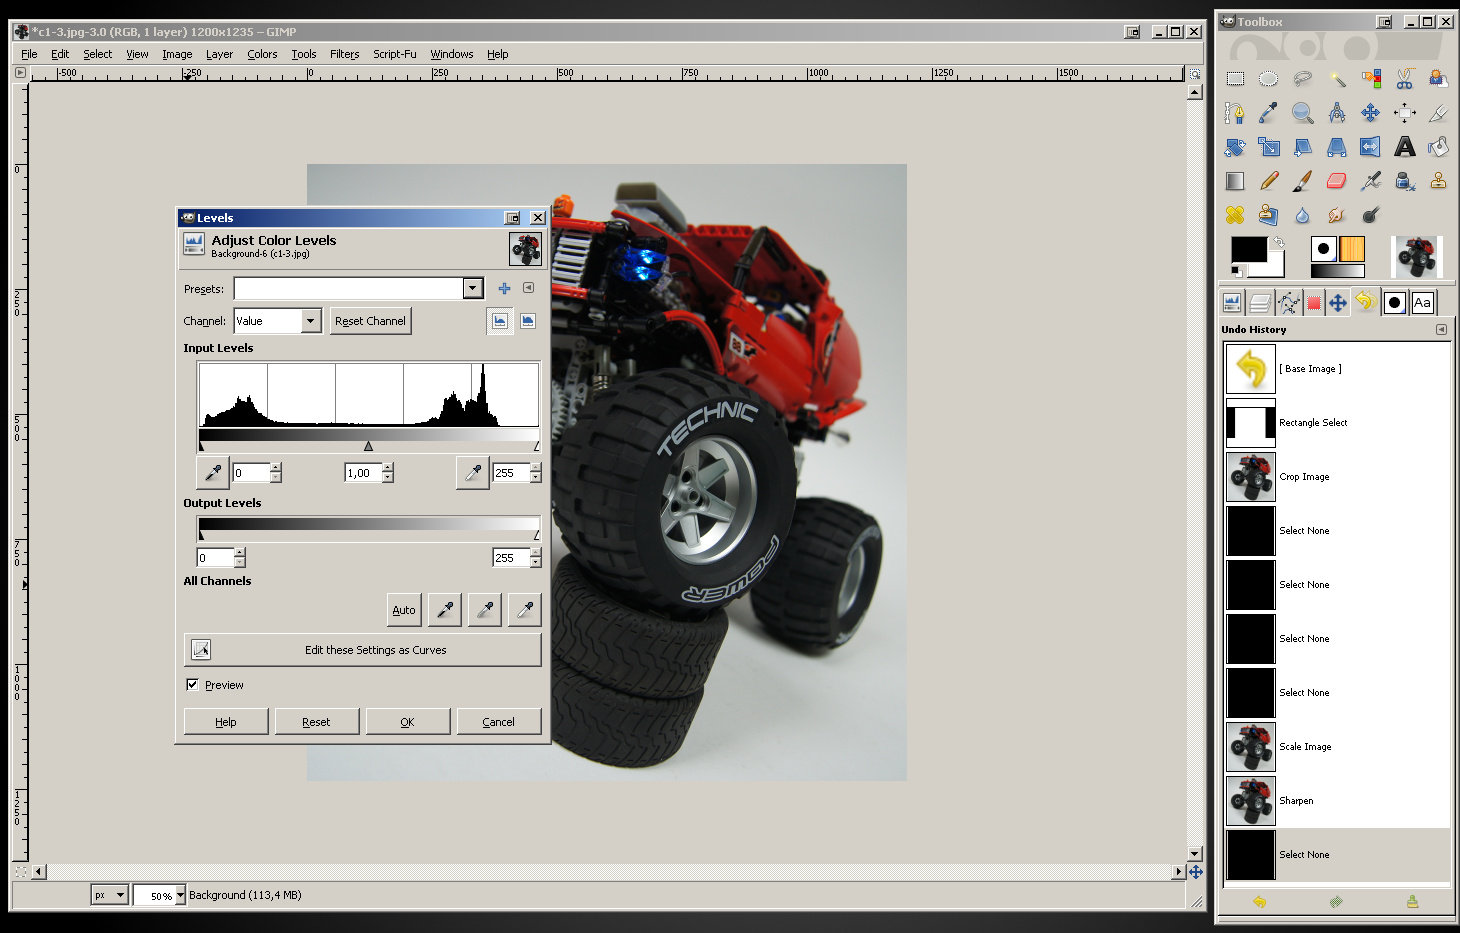The height and width of the screenshot is (933, 1460).
Task: Click the black foreground color swatch
Action: click(x=1248, y=249)
